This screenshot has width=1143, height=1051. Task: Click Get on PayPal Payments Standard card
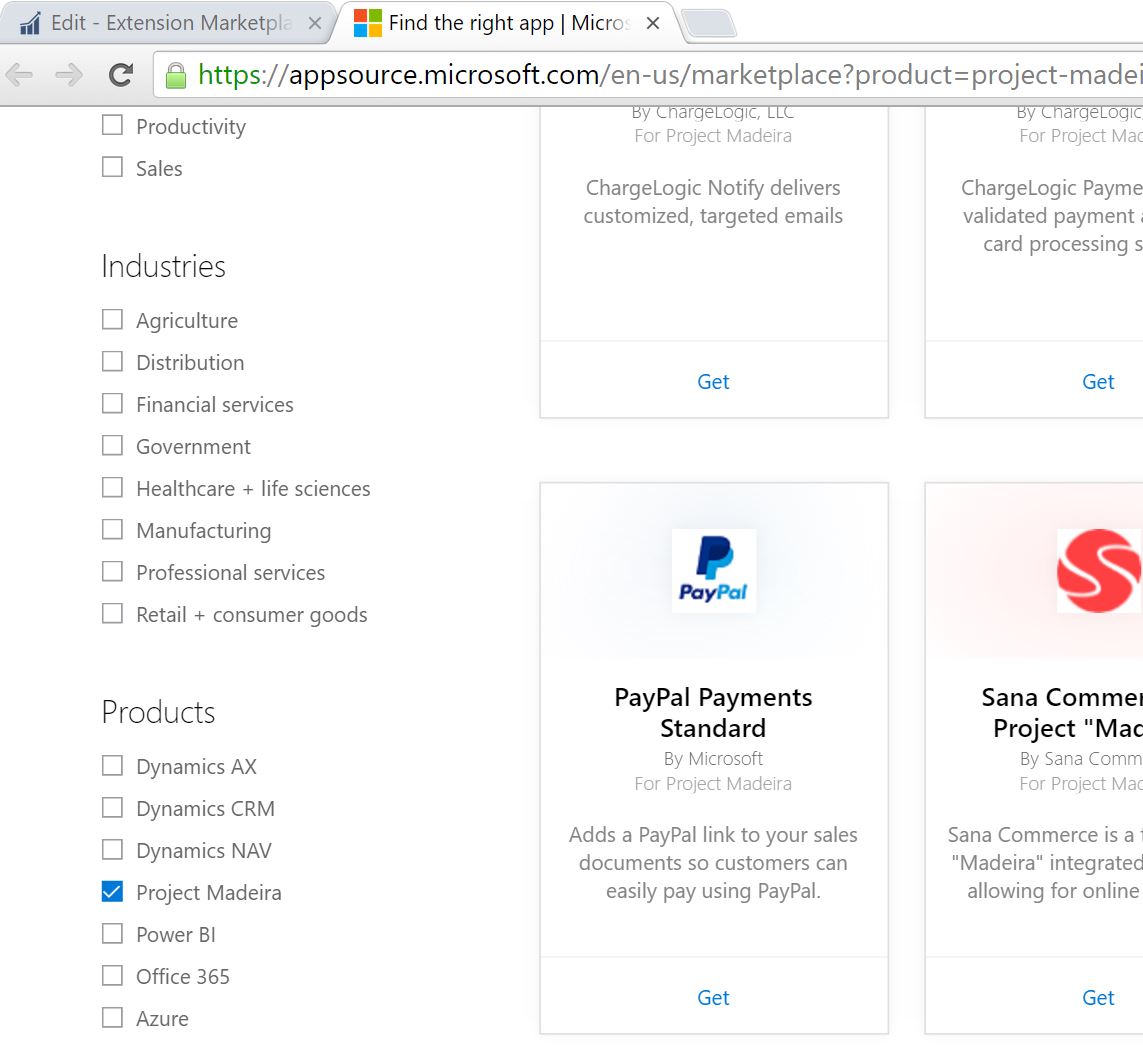click(x=713, y=998)
